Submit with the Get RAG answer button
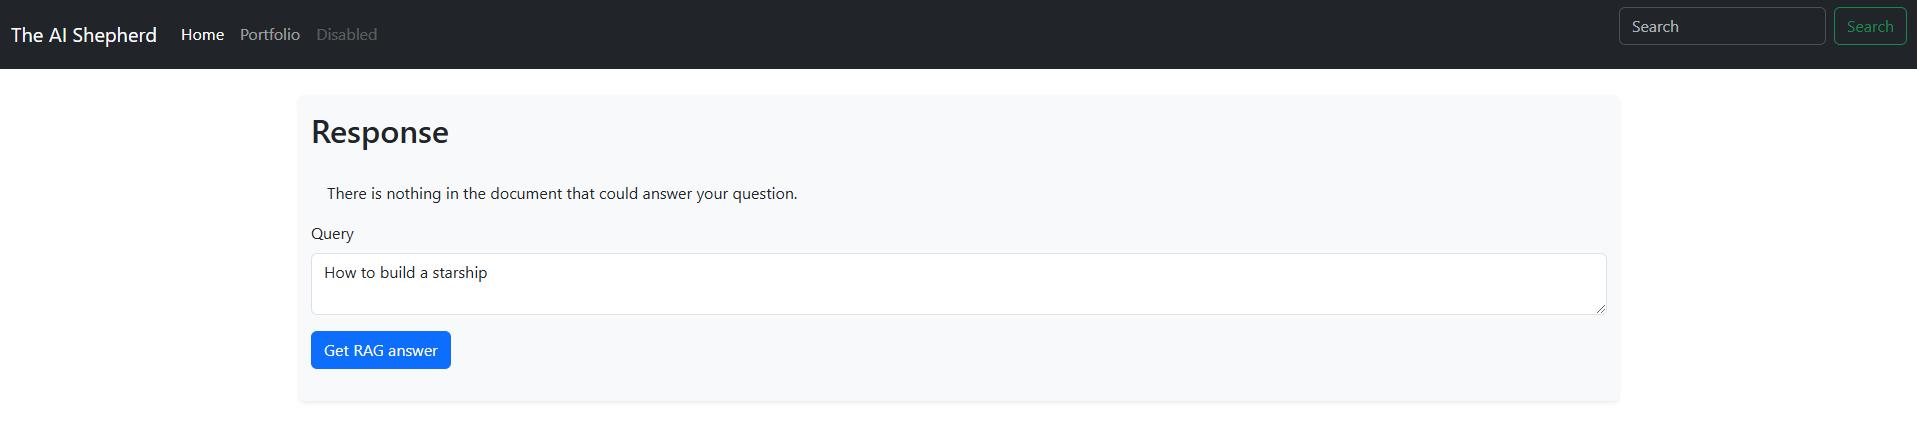The height and width of the screenshot is (428, 1917). (380, 350)
